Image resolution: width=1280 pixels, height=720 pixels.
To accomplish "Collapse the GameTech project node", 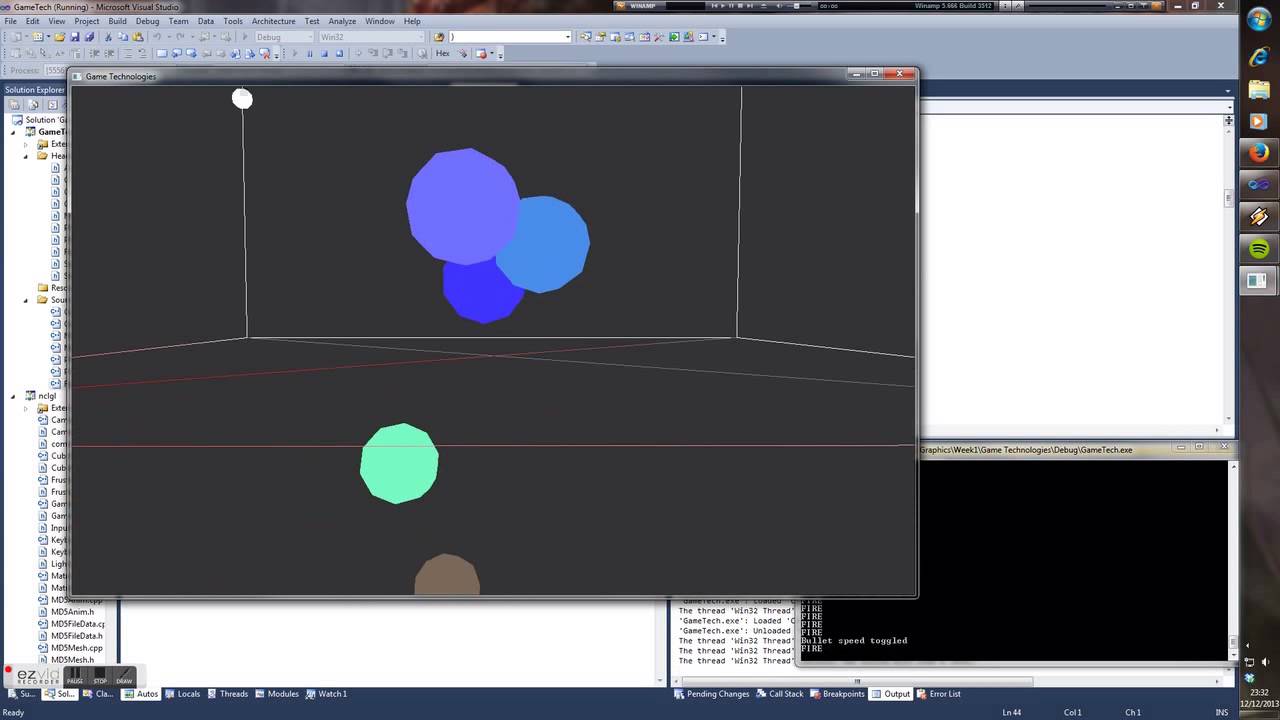I will tap(13, 132).
